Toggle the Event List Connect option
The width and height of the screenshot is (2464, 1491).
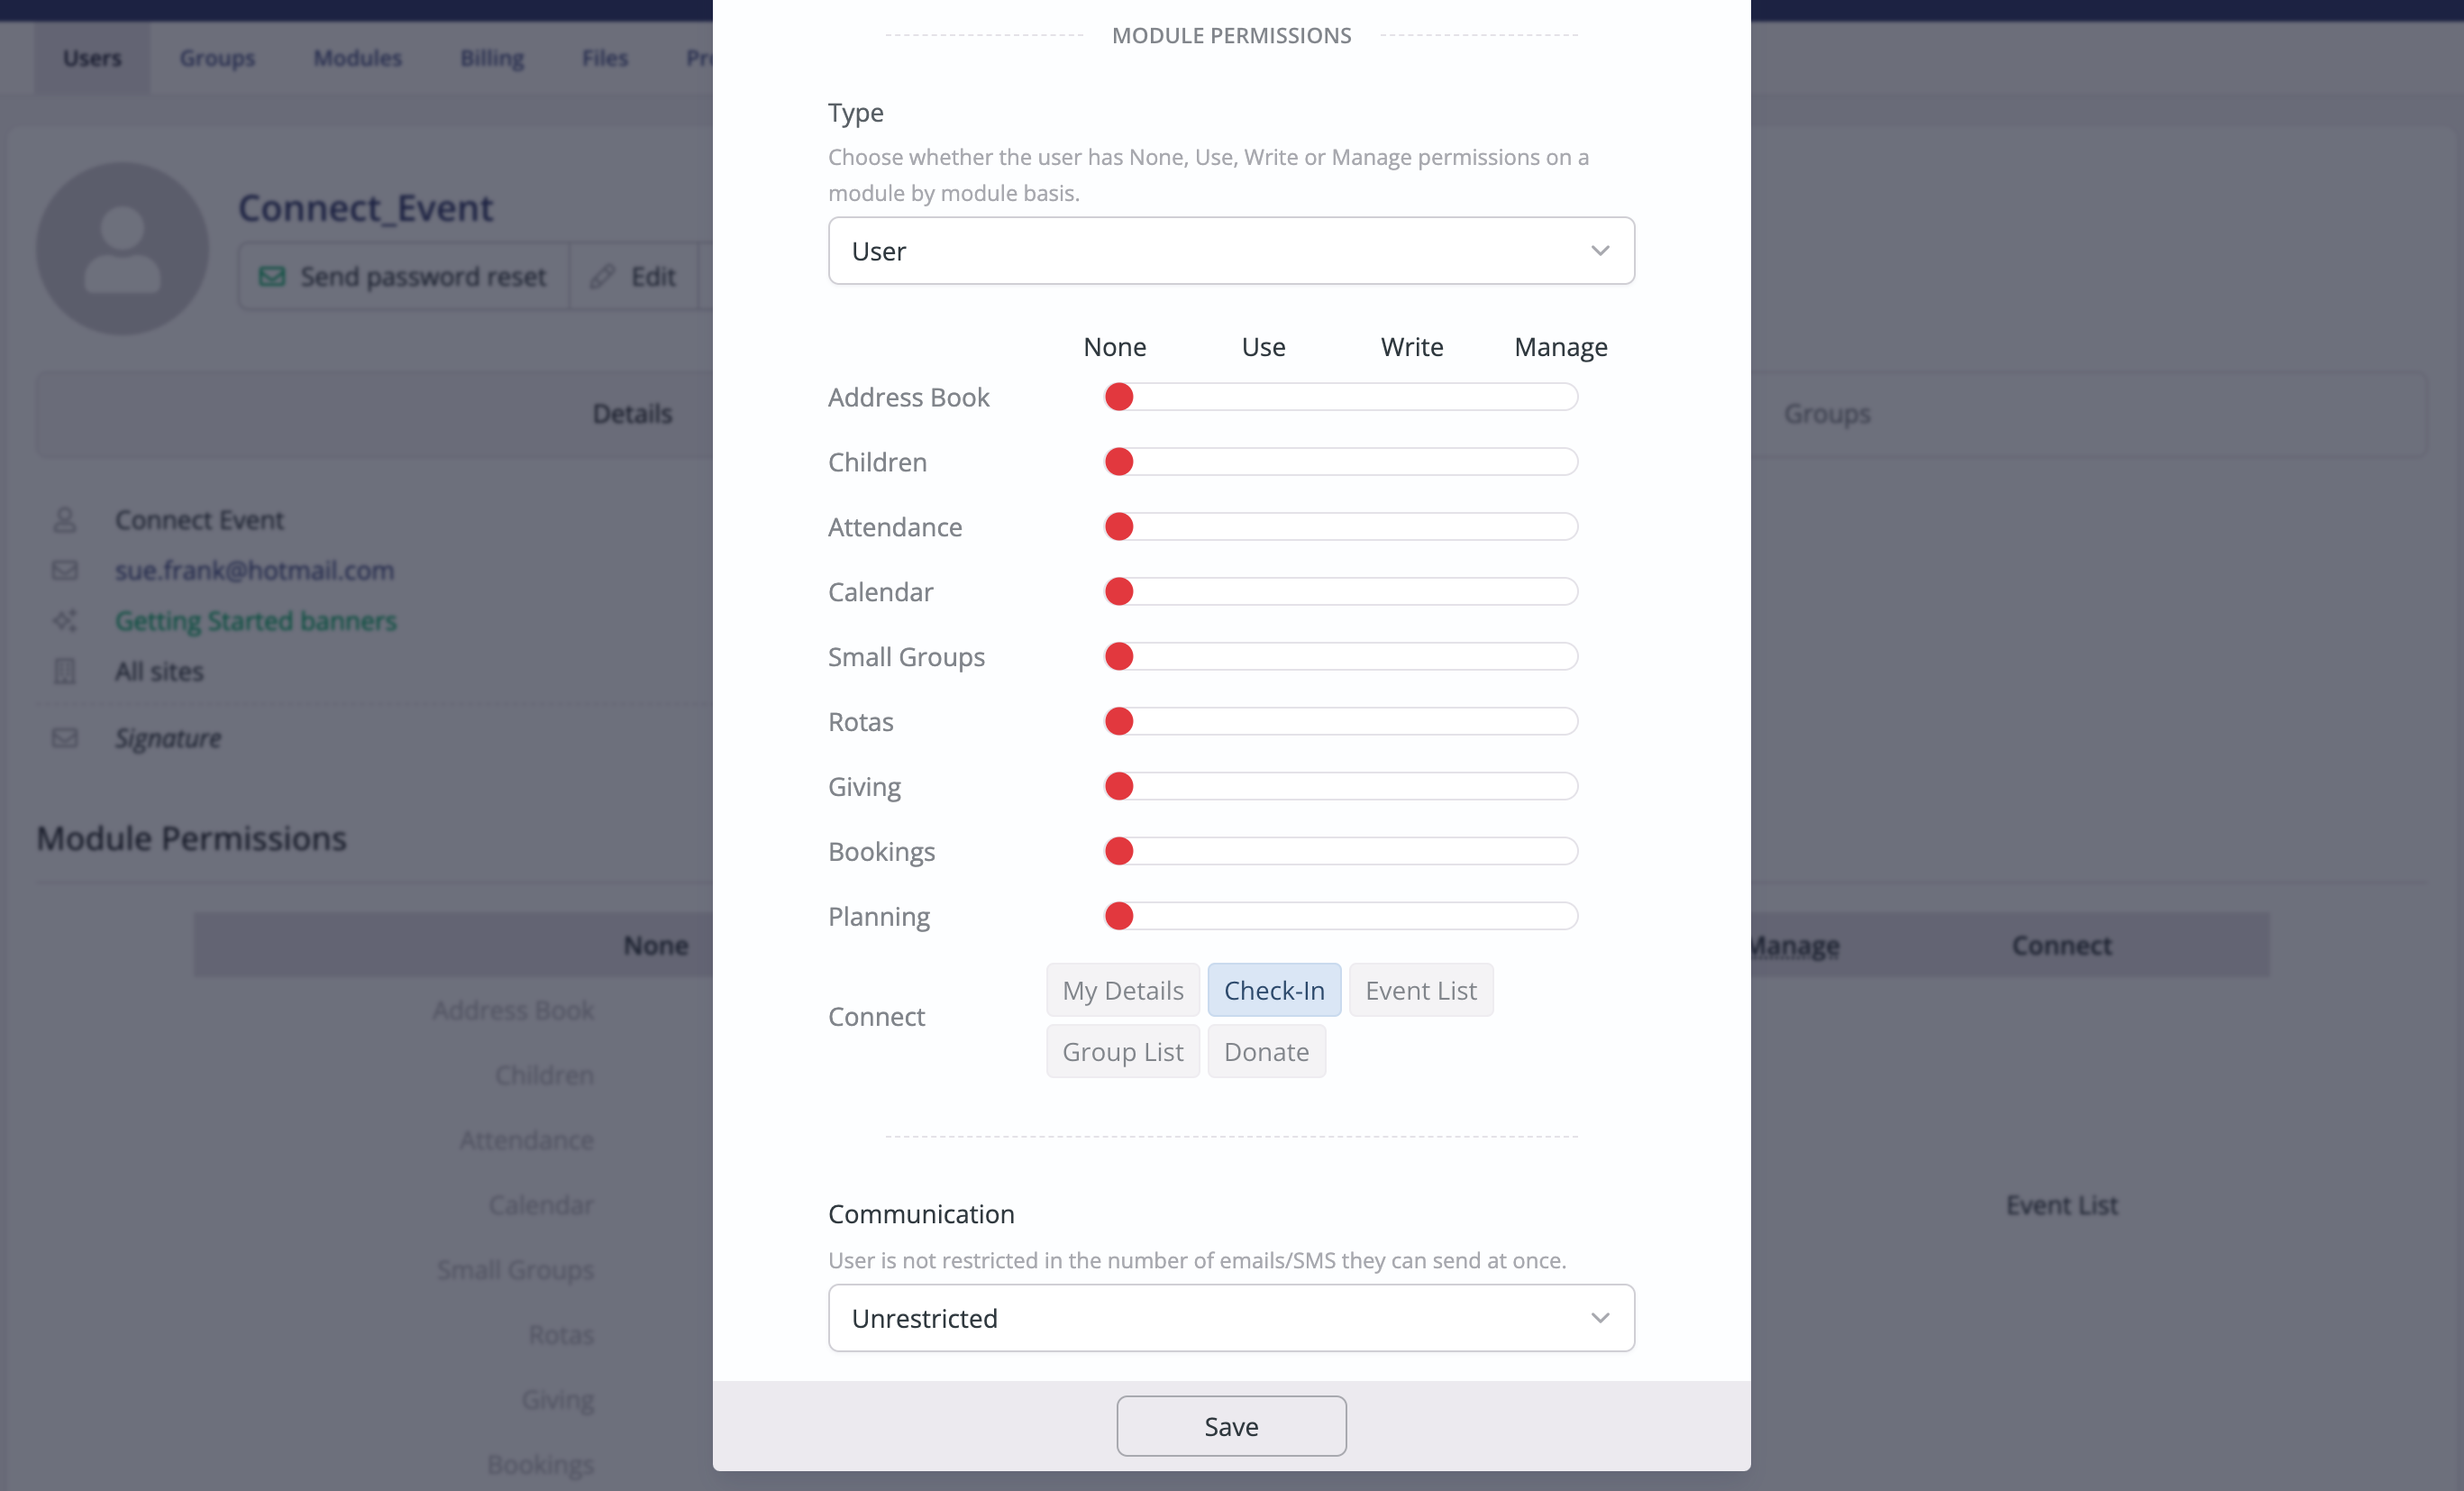1420,990
